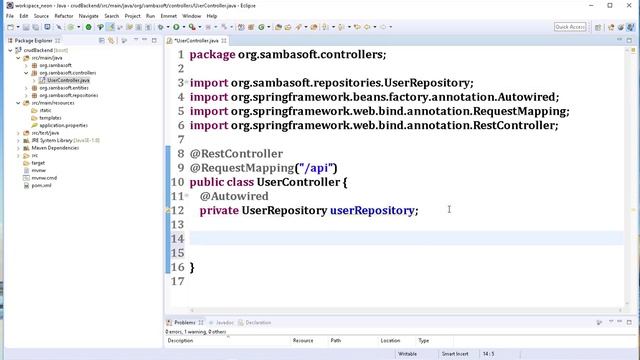Expand the JRE System Library node
640x360 pixels.
pos(18,140)
